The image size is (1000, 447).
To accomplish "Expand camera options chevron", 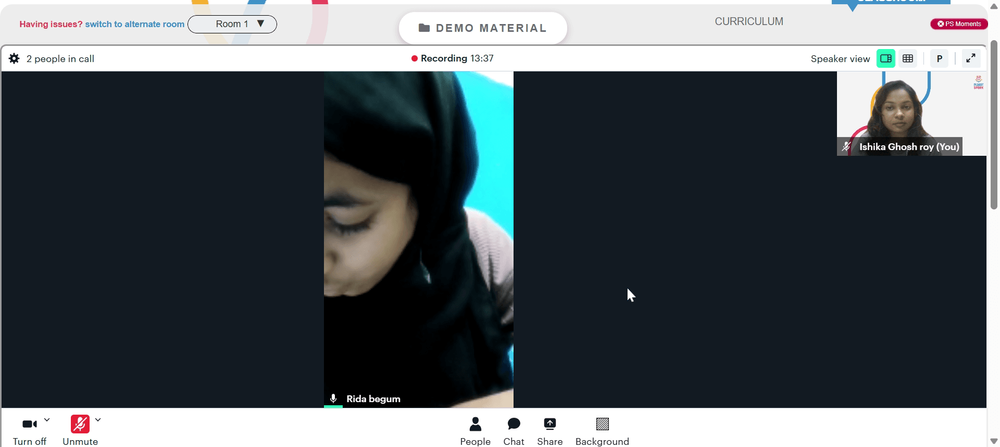I will coord(47,420).
